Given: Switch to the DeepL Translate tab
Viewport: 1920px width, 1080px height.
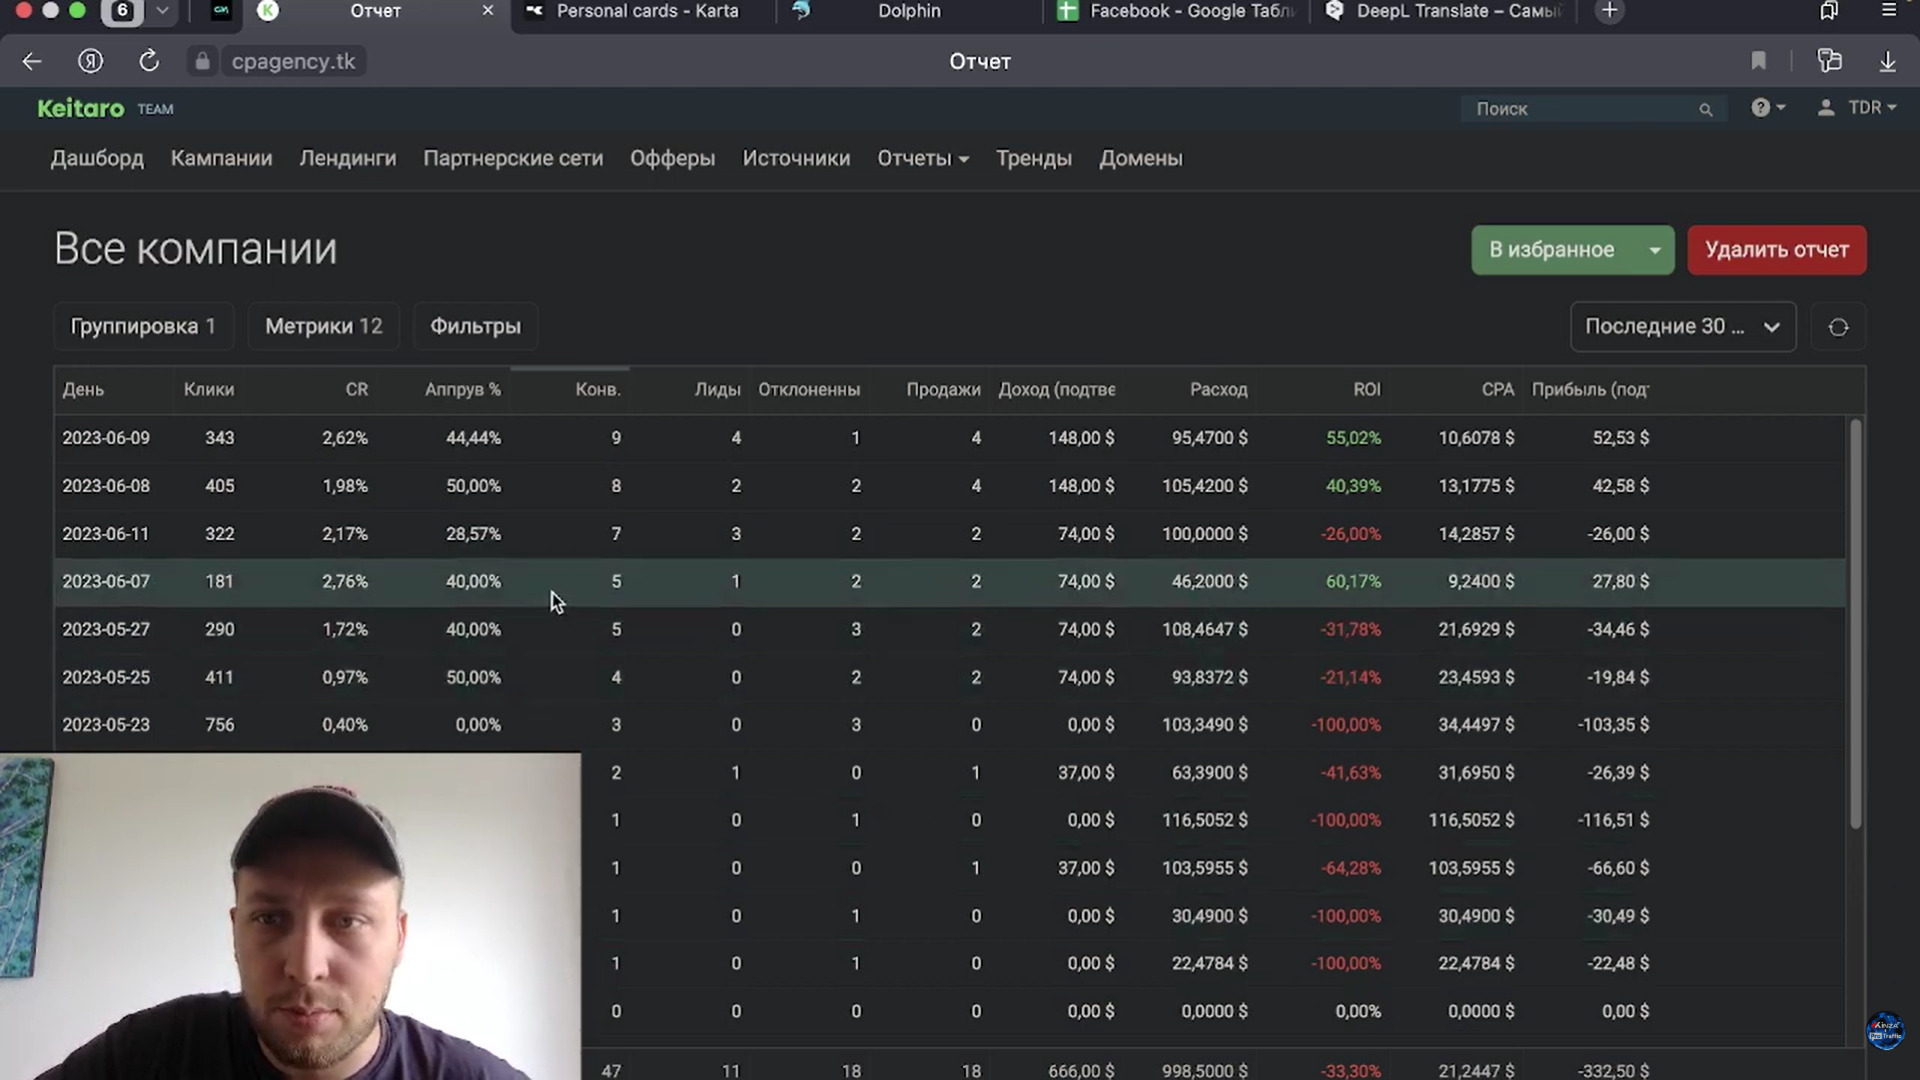Looking at the screenshot, I should coord(1445,12).
